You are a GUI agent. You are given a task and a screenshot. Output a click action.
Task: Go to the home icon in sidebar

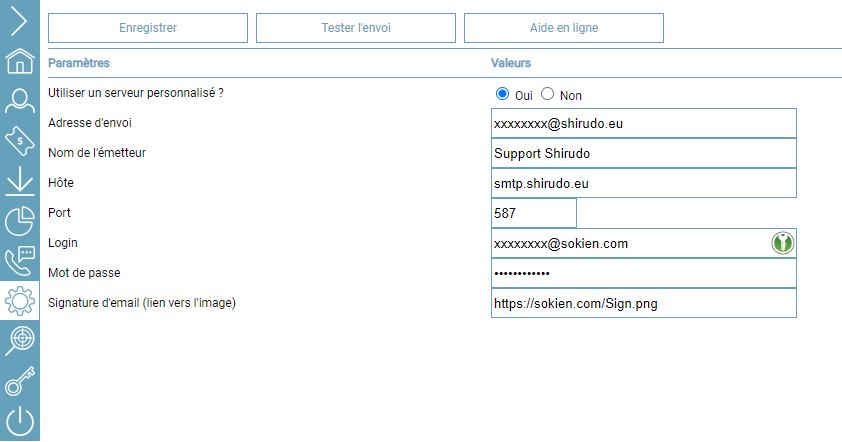[19, 61]
